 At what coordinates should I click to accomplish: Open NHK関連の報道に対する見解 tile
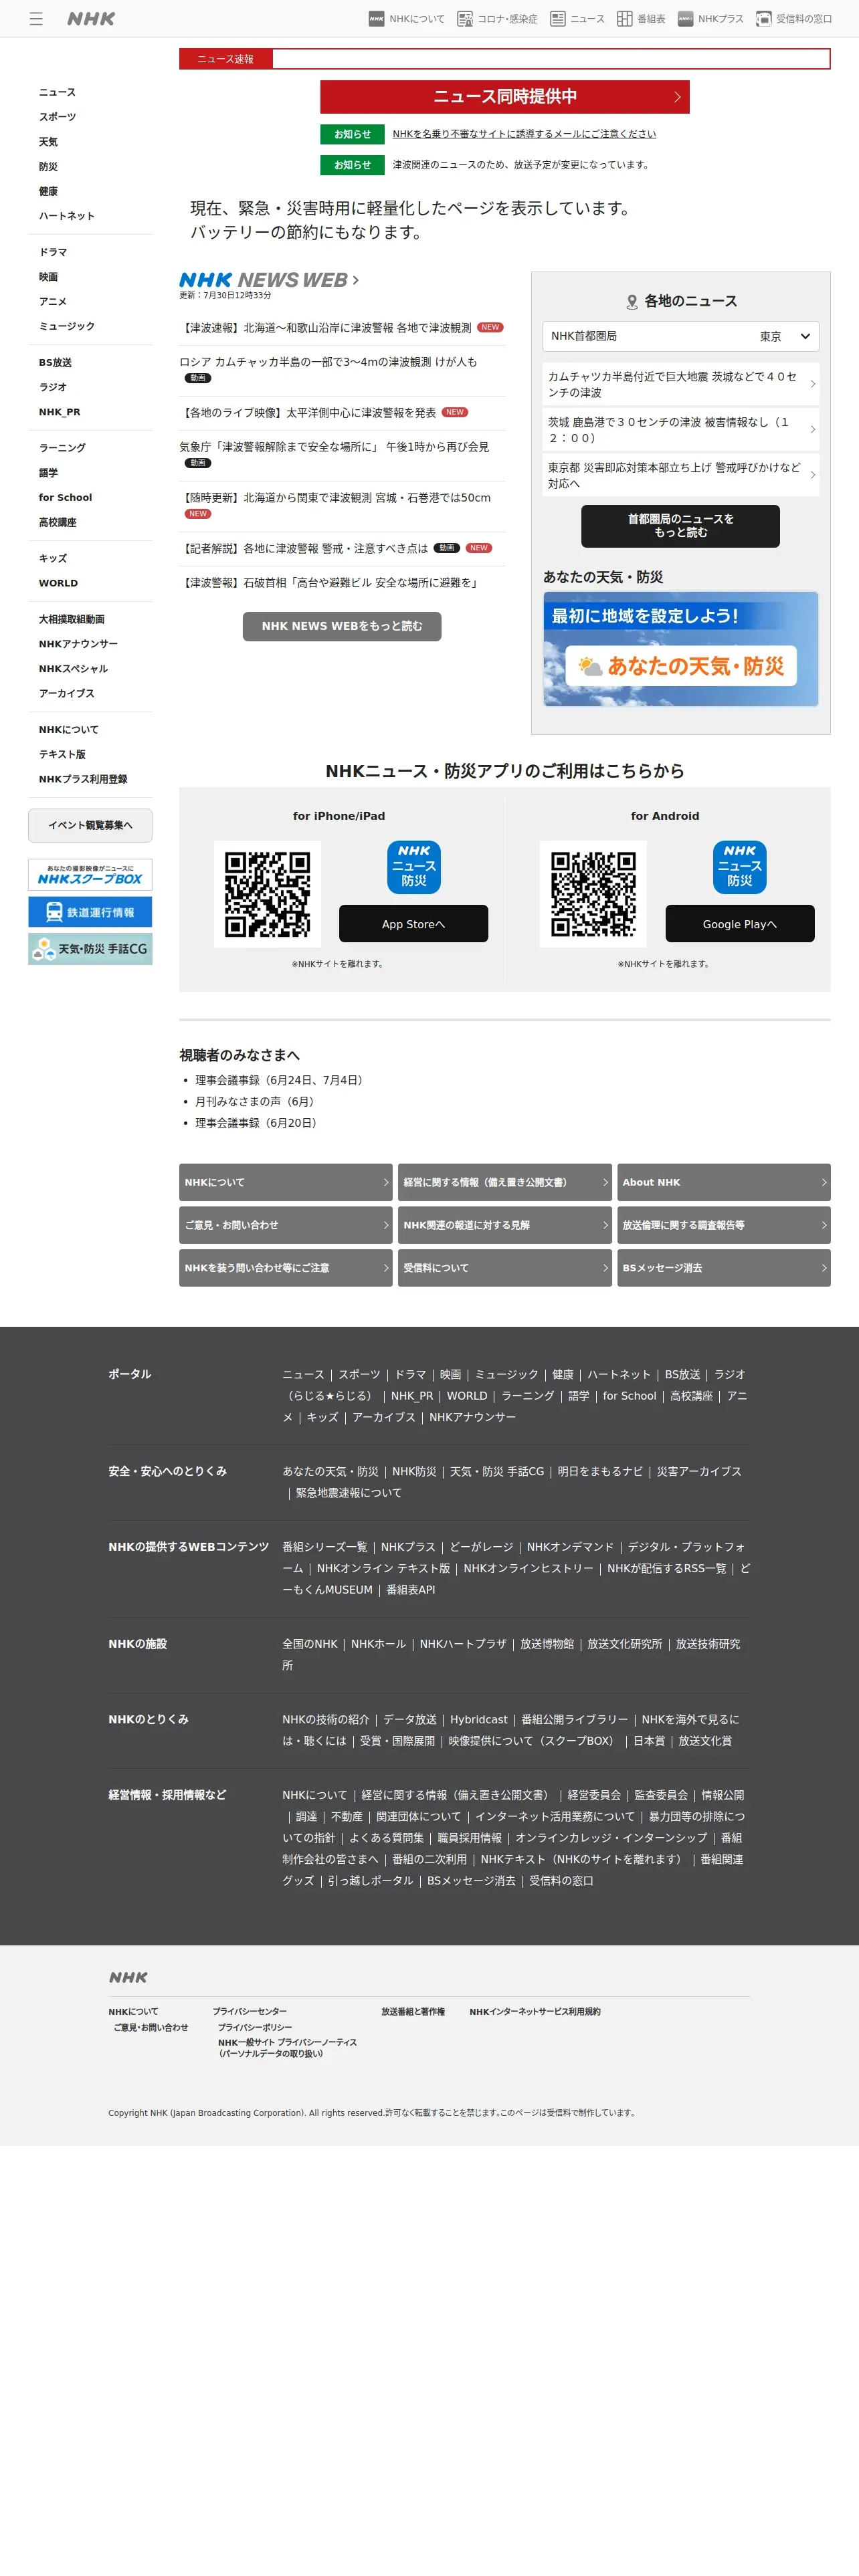click(x=505, y=1225)
